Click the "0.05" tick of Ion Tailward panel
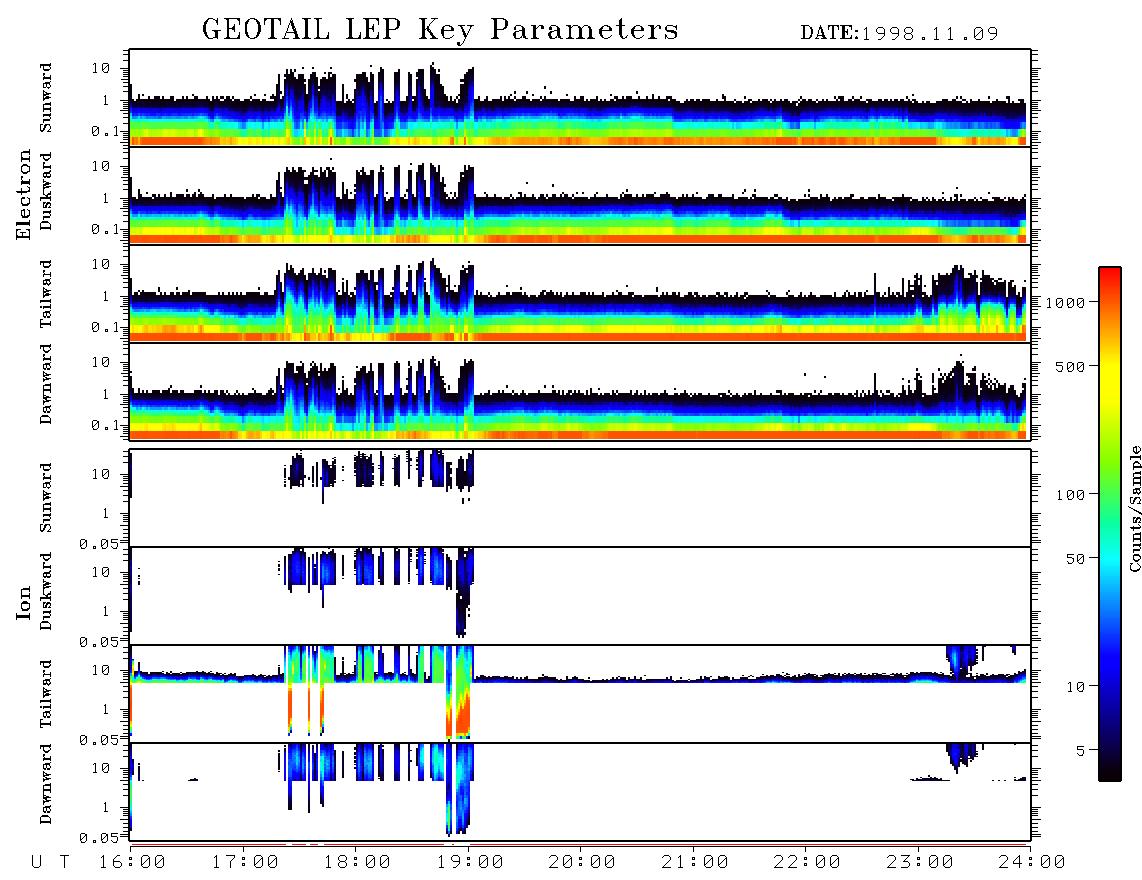Viewport: 1142px width, 880px height. pyautogui.click(x=100, y=739)
